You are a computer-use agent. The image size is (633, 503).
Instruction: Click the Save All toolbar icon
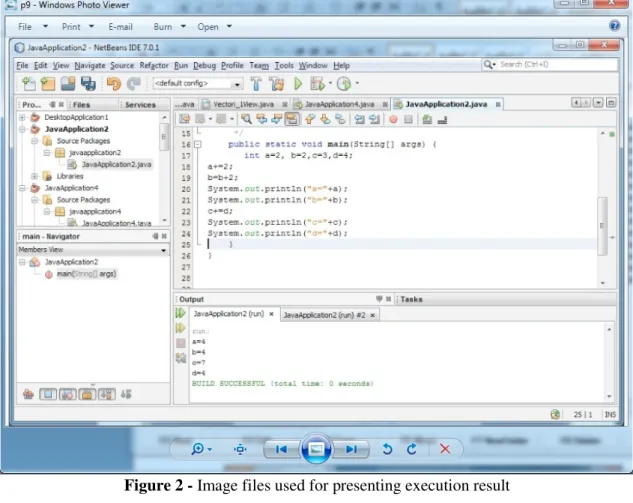(88, 84)
